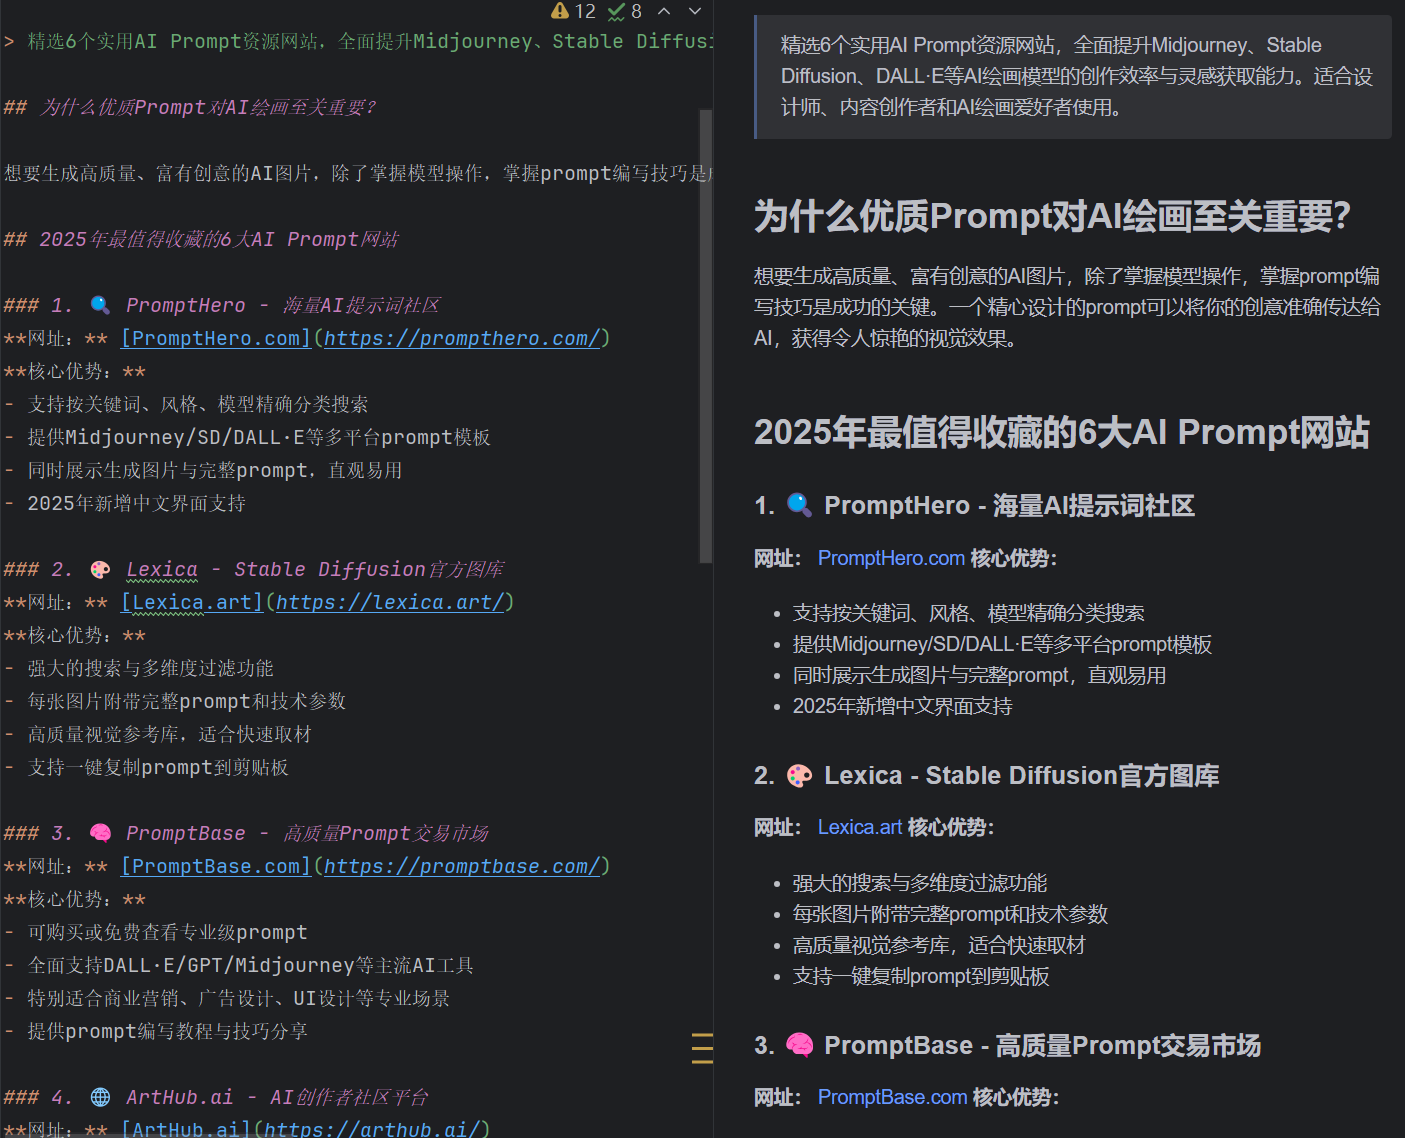
Task: Click preview bullet '提供Midjourney/SD/DALL·E等多平台prompt模板'
Action: (x=1002, y=644)
